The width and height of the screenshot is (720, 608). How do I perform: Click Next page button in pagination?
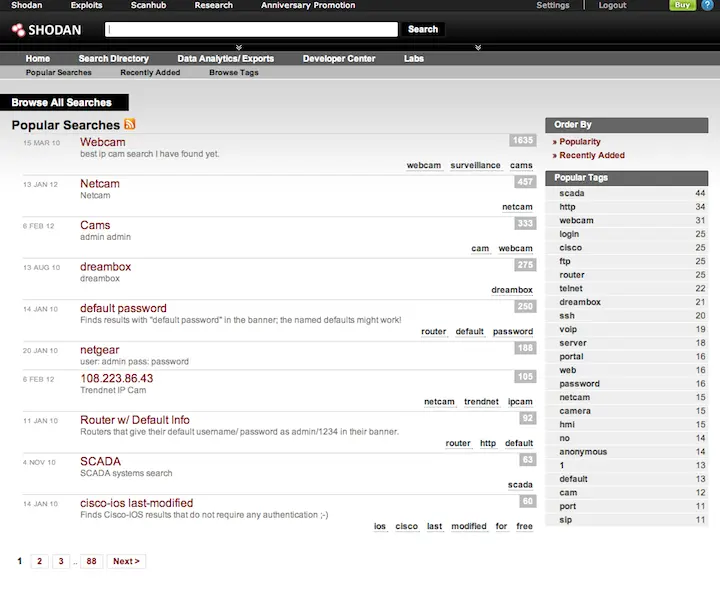(126, 561)
